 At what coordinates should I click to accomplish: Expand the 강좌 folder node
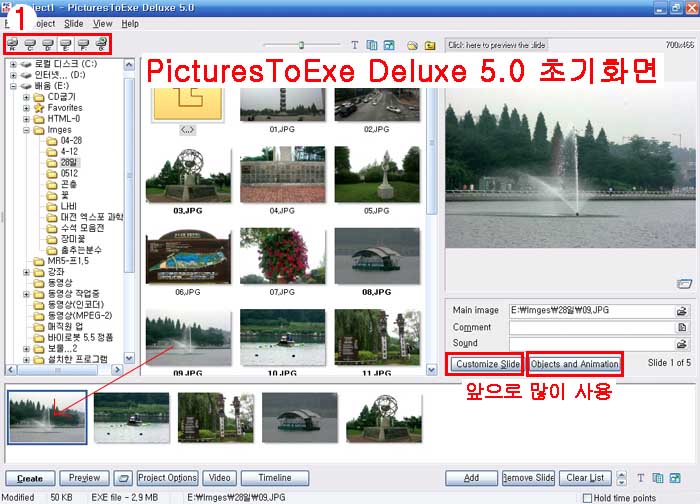tap(26, 272)
